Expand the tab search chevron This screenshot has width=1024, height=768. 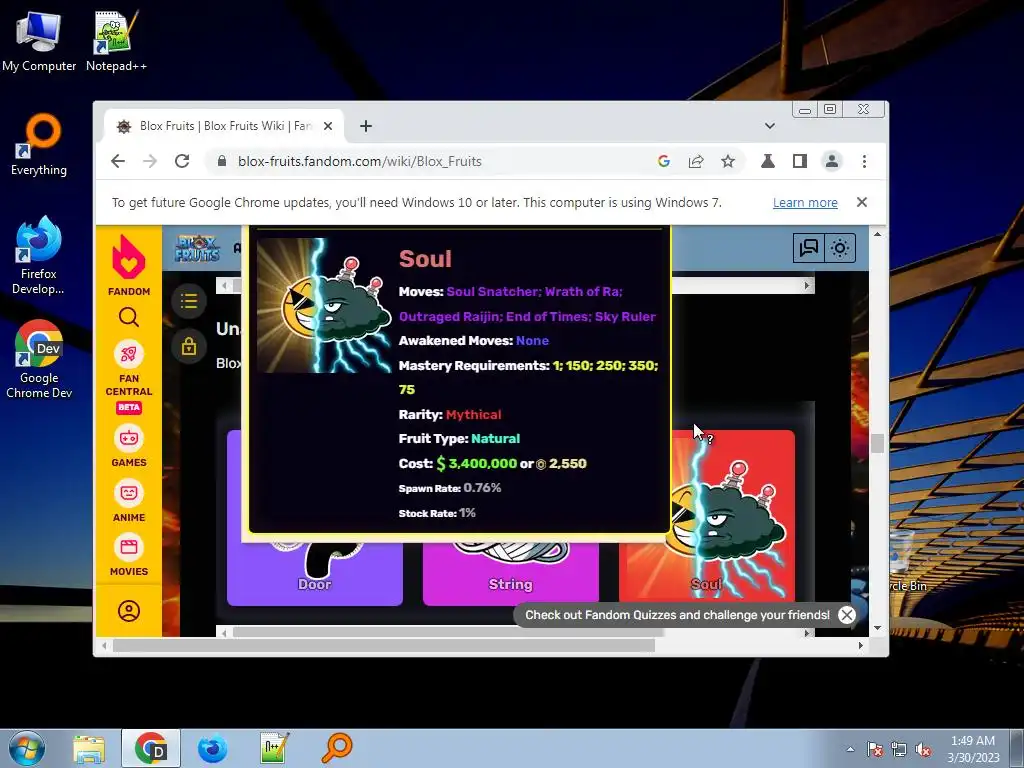pos(770,126)
